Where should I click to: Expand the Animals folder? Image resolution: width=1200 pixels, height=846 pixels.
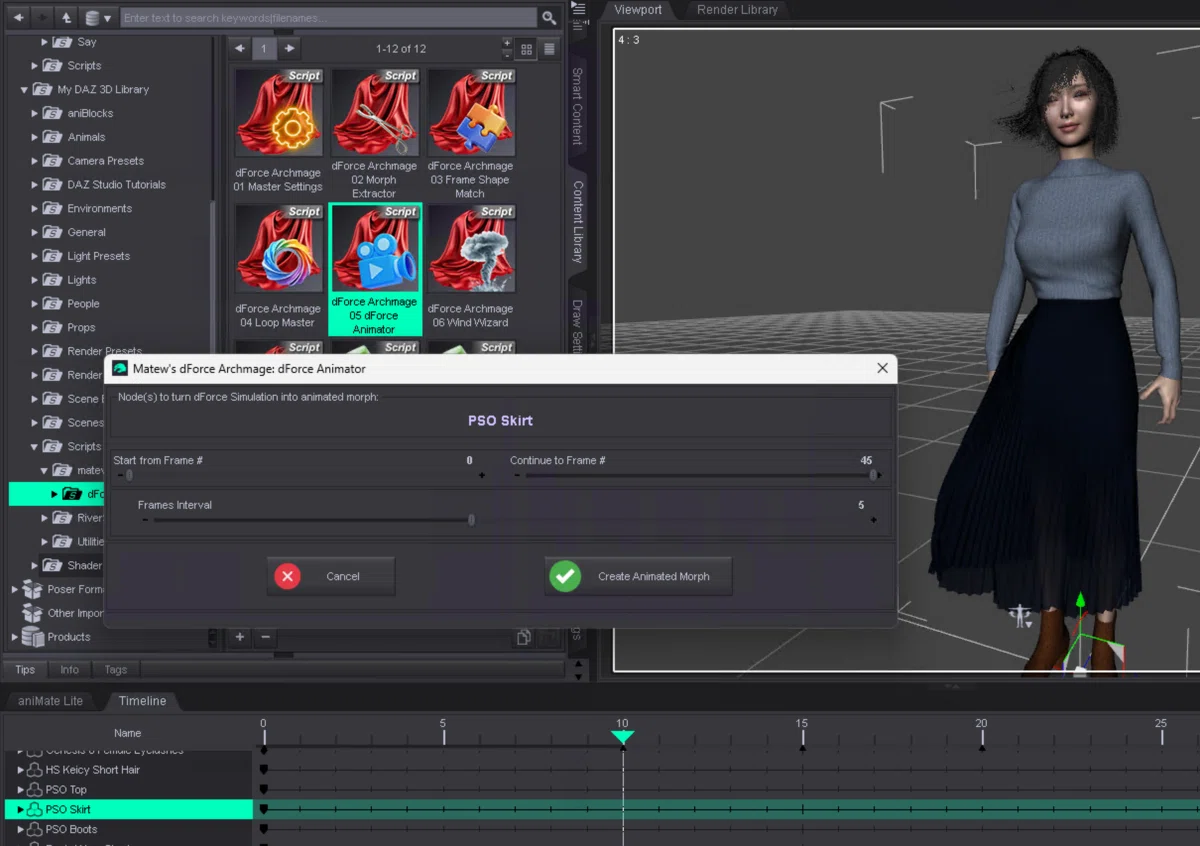34,137
